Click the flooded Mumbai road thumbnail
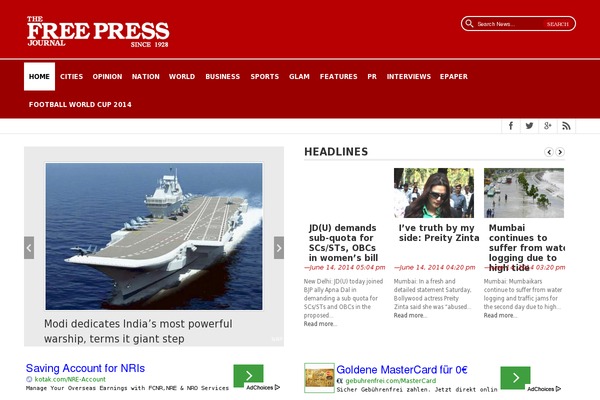 [x=523, y=193]
